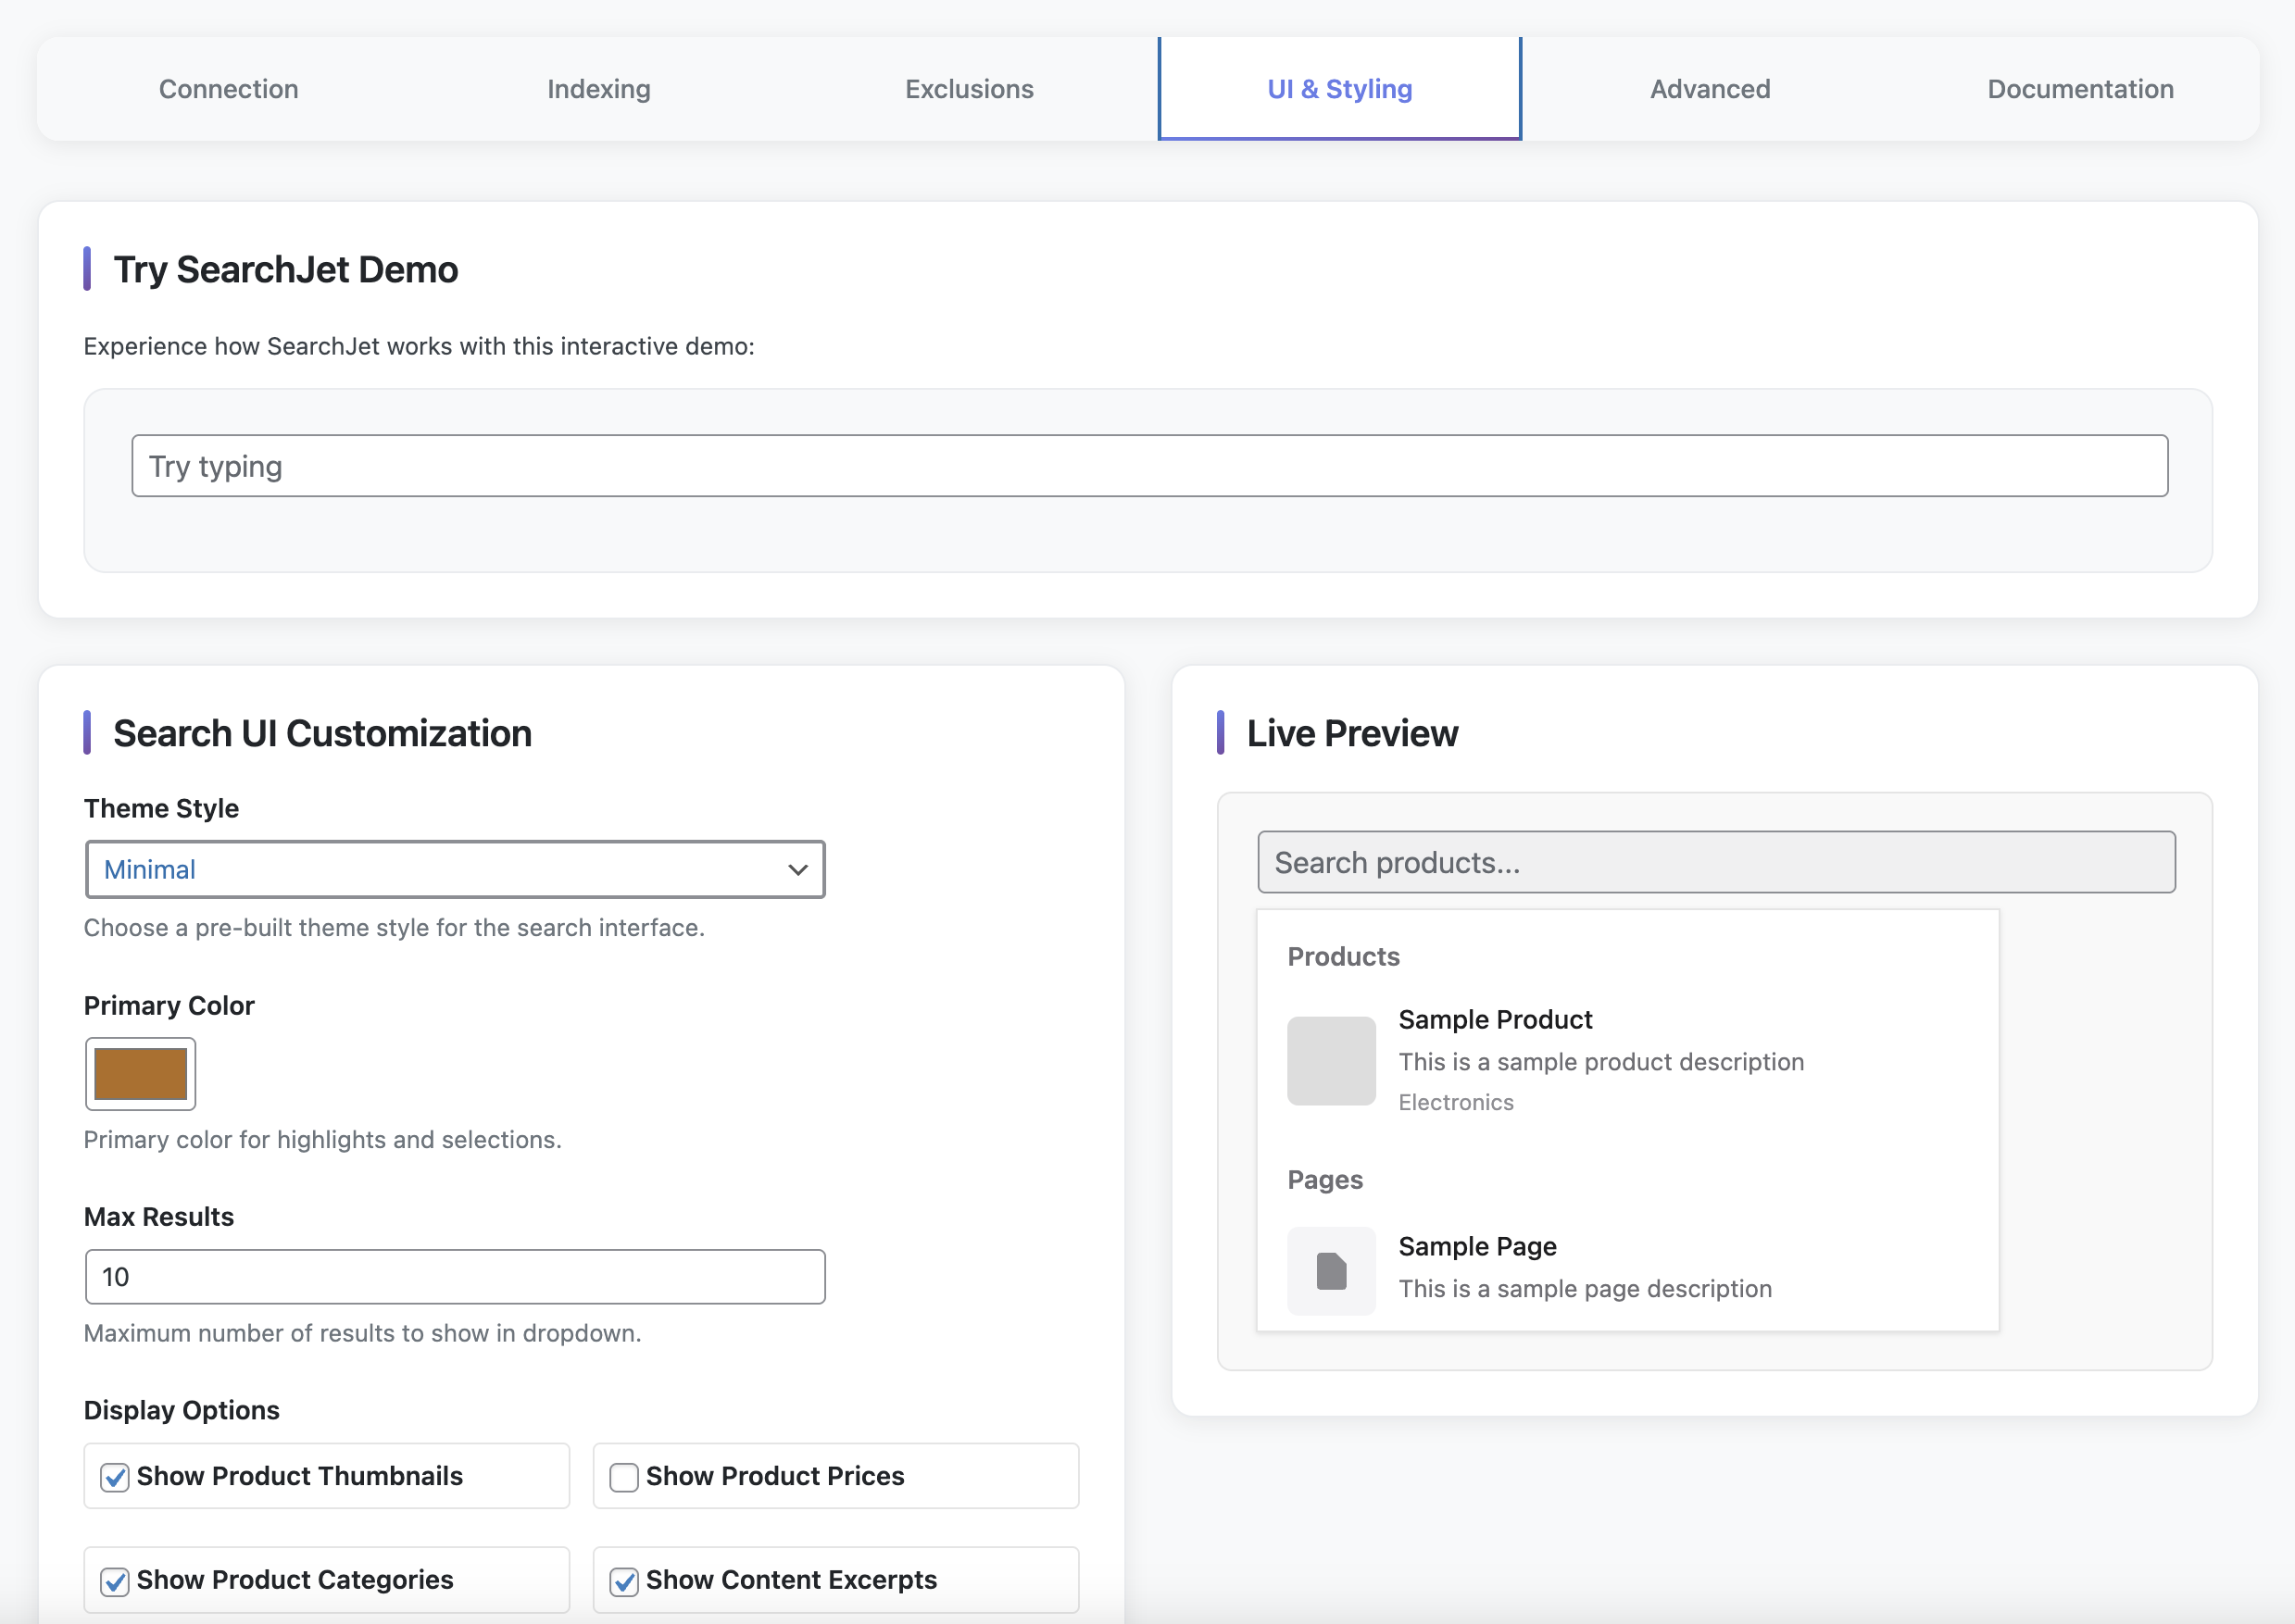Click the Max Results number field
Screen dimensions: 2295x1624
tap(455, 1277)
